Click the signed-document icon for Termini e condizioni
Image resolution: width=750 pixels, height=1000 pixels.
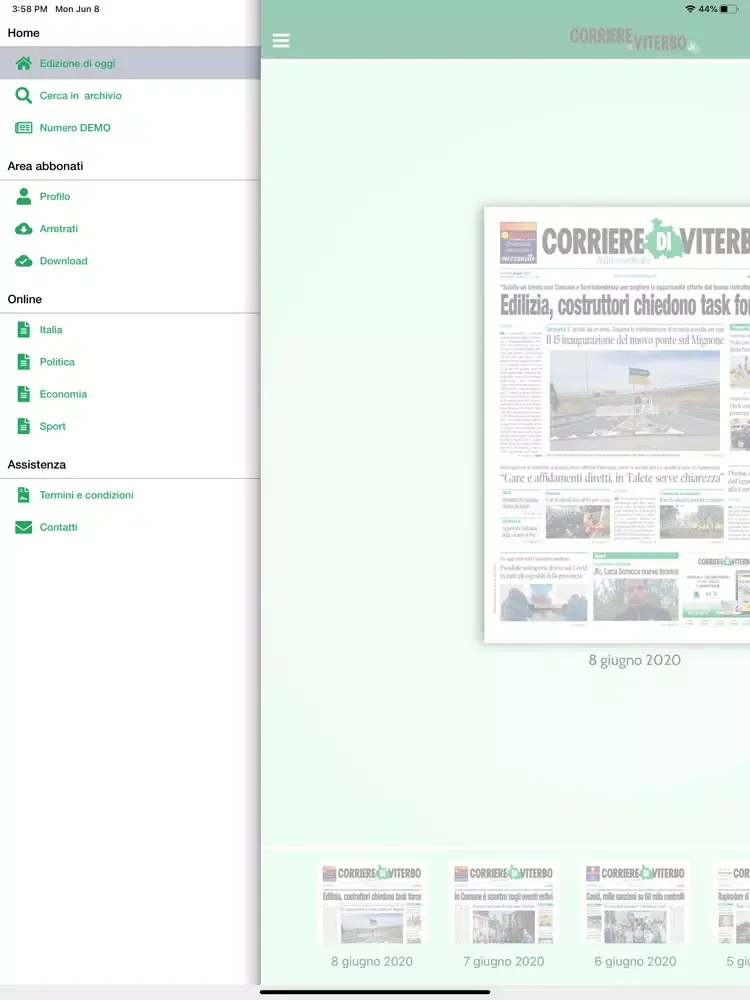pos(24,495)
